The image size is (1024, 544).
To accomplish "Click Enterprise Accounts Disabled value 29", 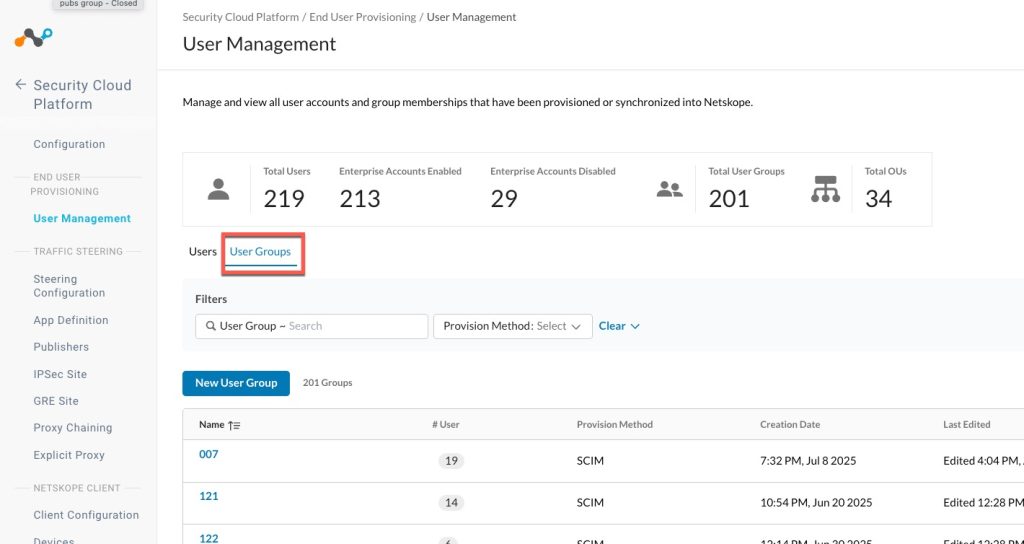I will (504, 199).
